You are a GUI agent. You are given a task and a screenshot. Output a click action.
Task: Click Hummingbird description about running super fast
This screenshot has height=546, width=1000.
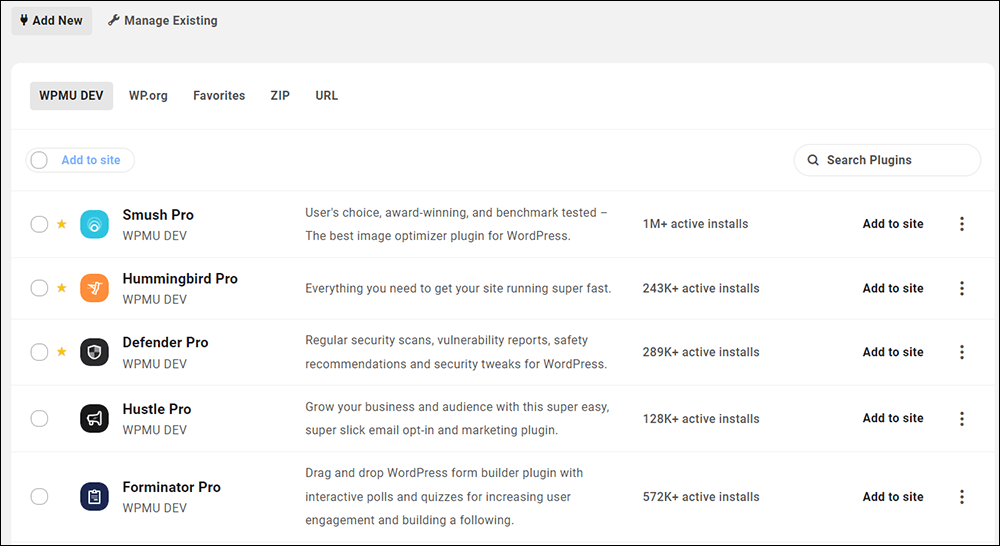pyautogui.click(x=458, y=288)
